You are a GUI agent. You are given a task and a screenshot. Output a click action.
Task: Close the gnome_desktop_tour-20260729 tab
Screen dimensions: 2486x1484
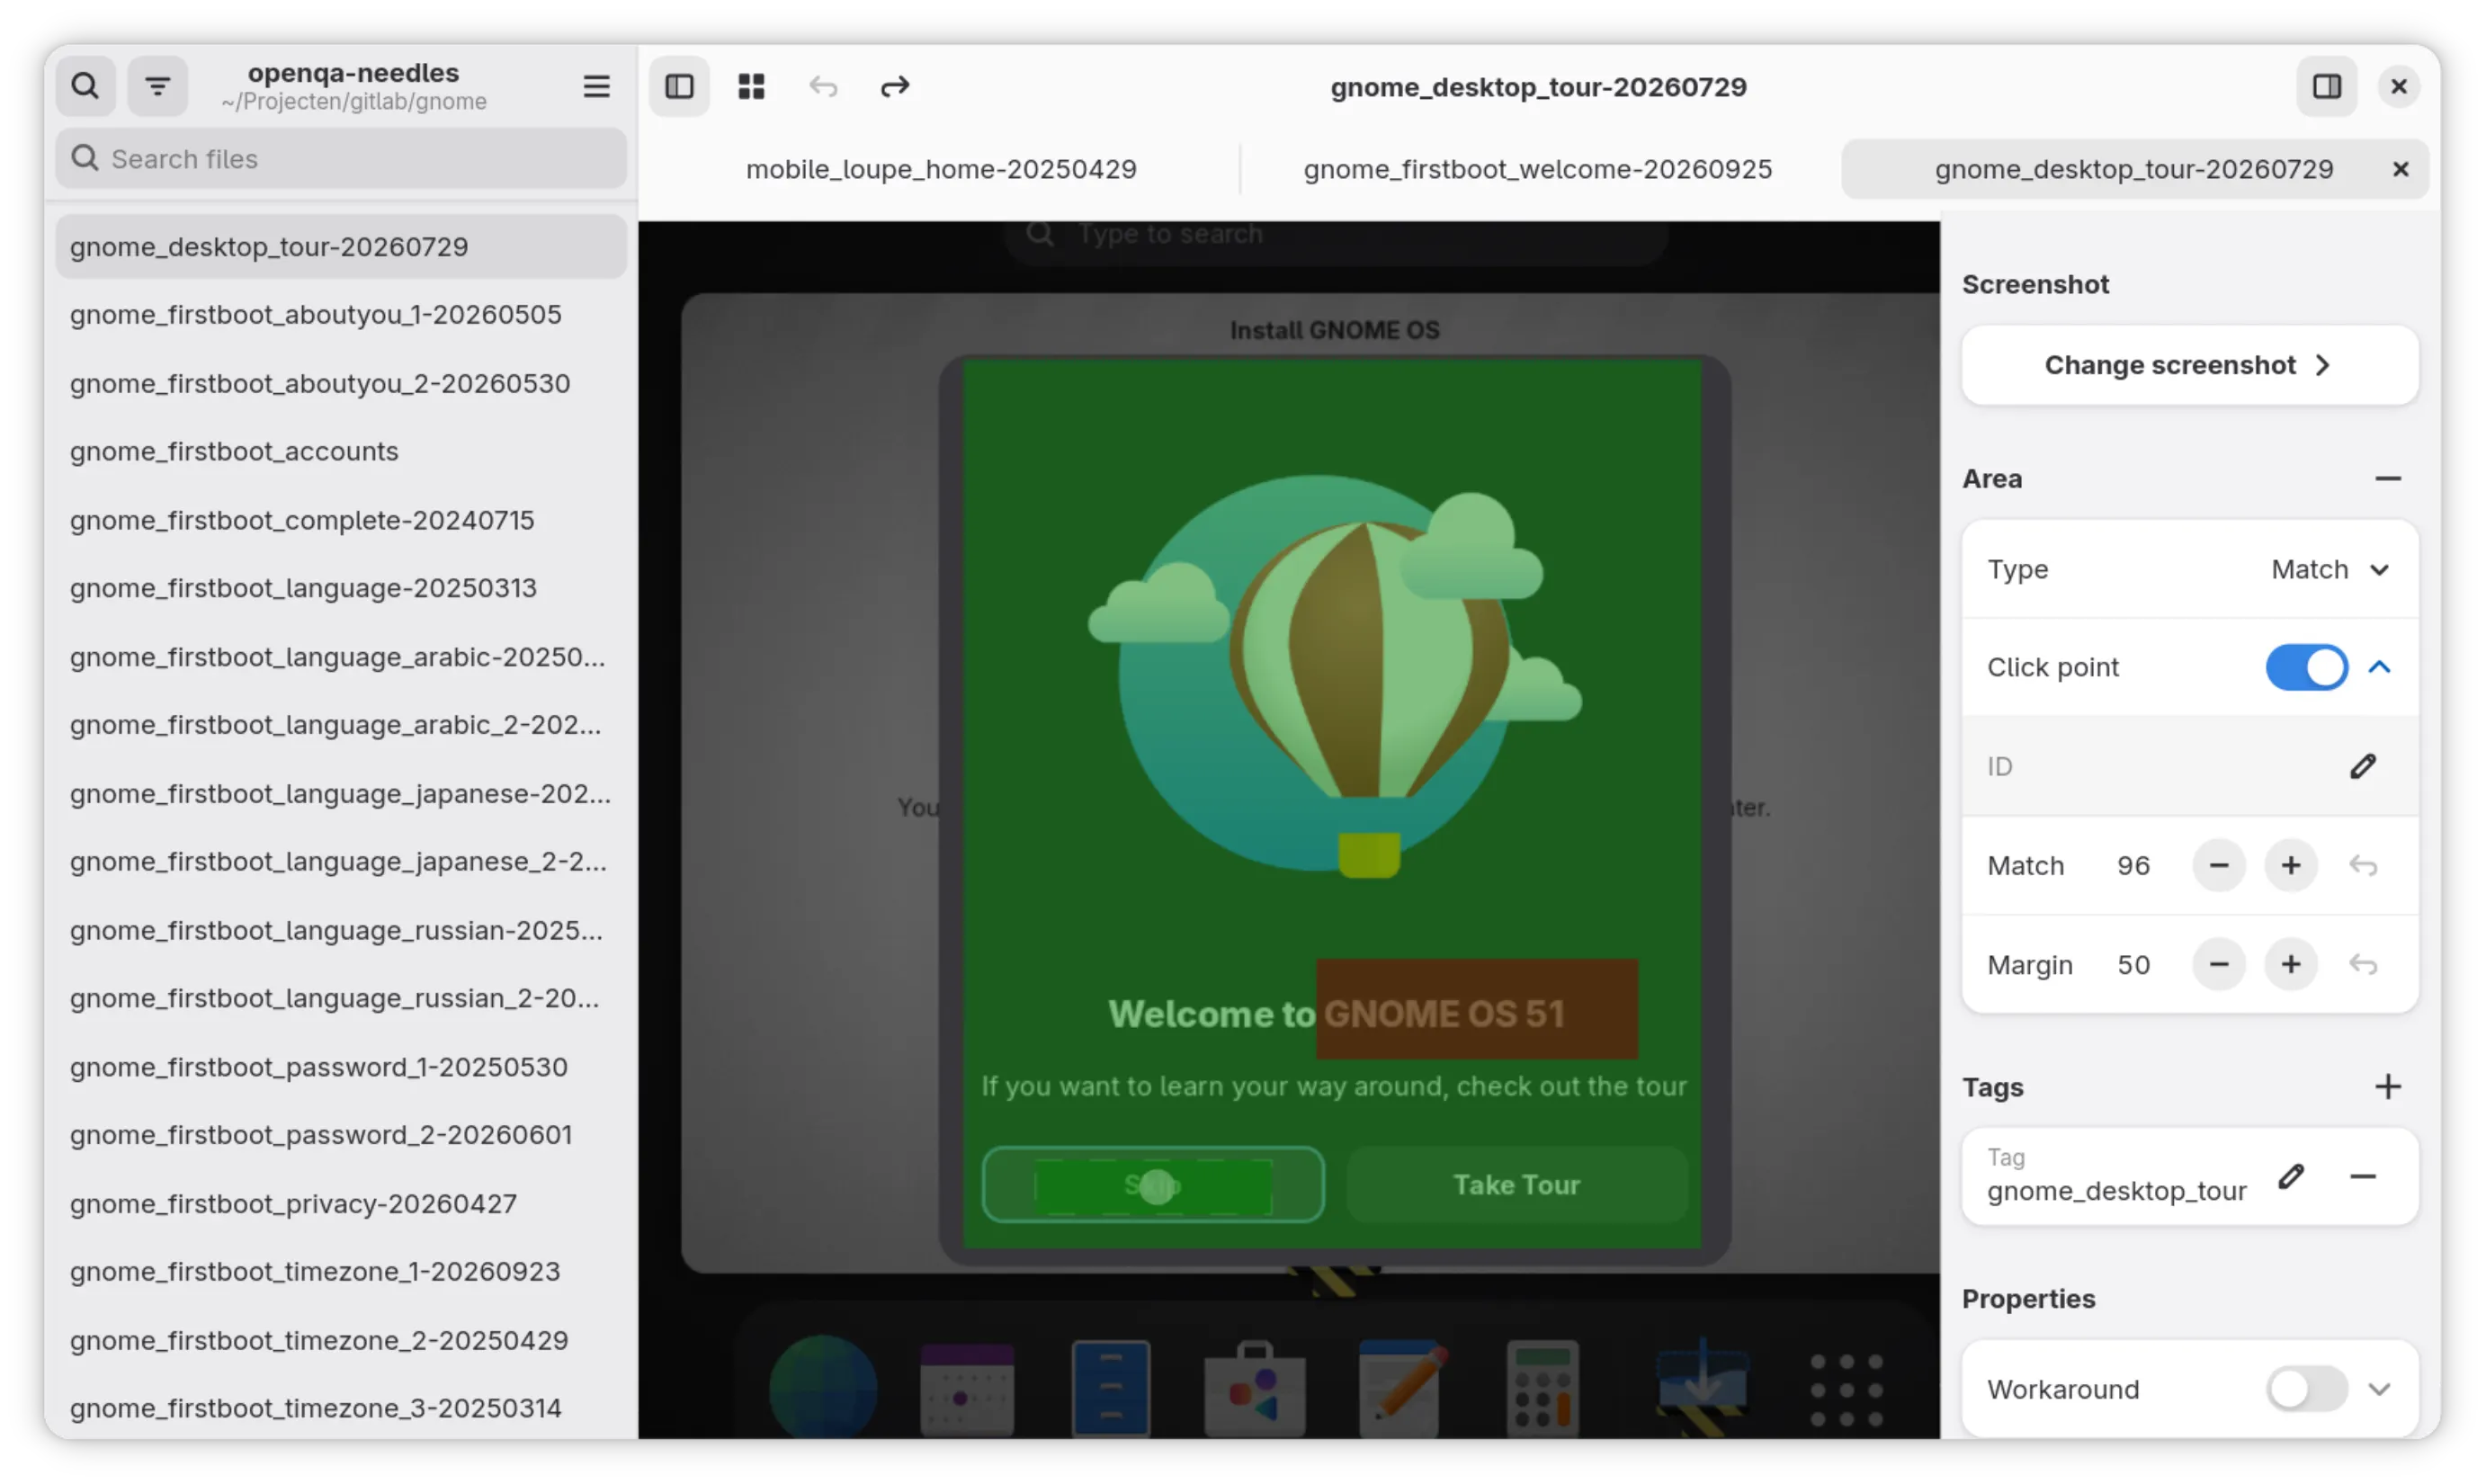point(2399,169)
